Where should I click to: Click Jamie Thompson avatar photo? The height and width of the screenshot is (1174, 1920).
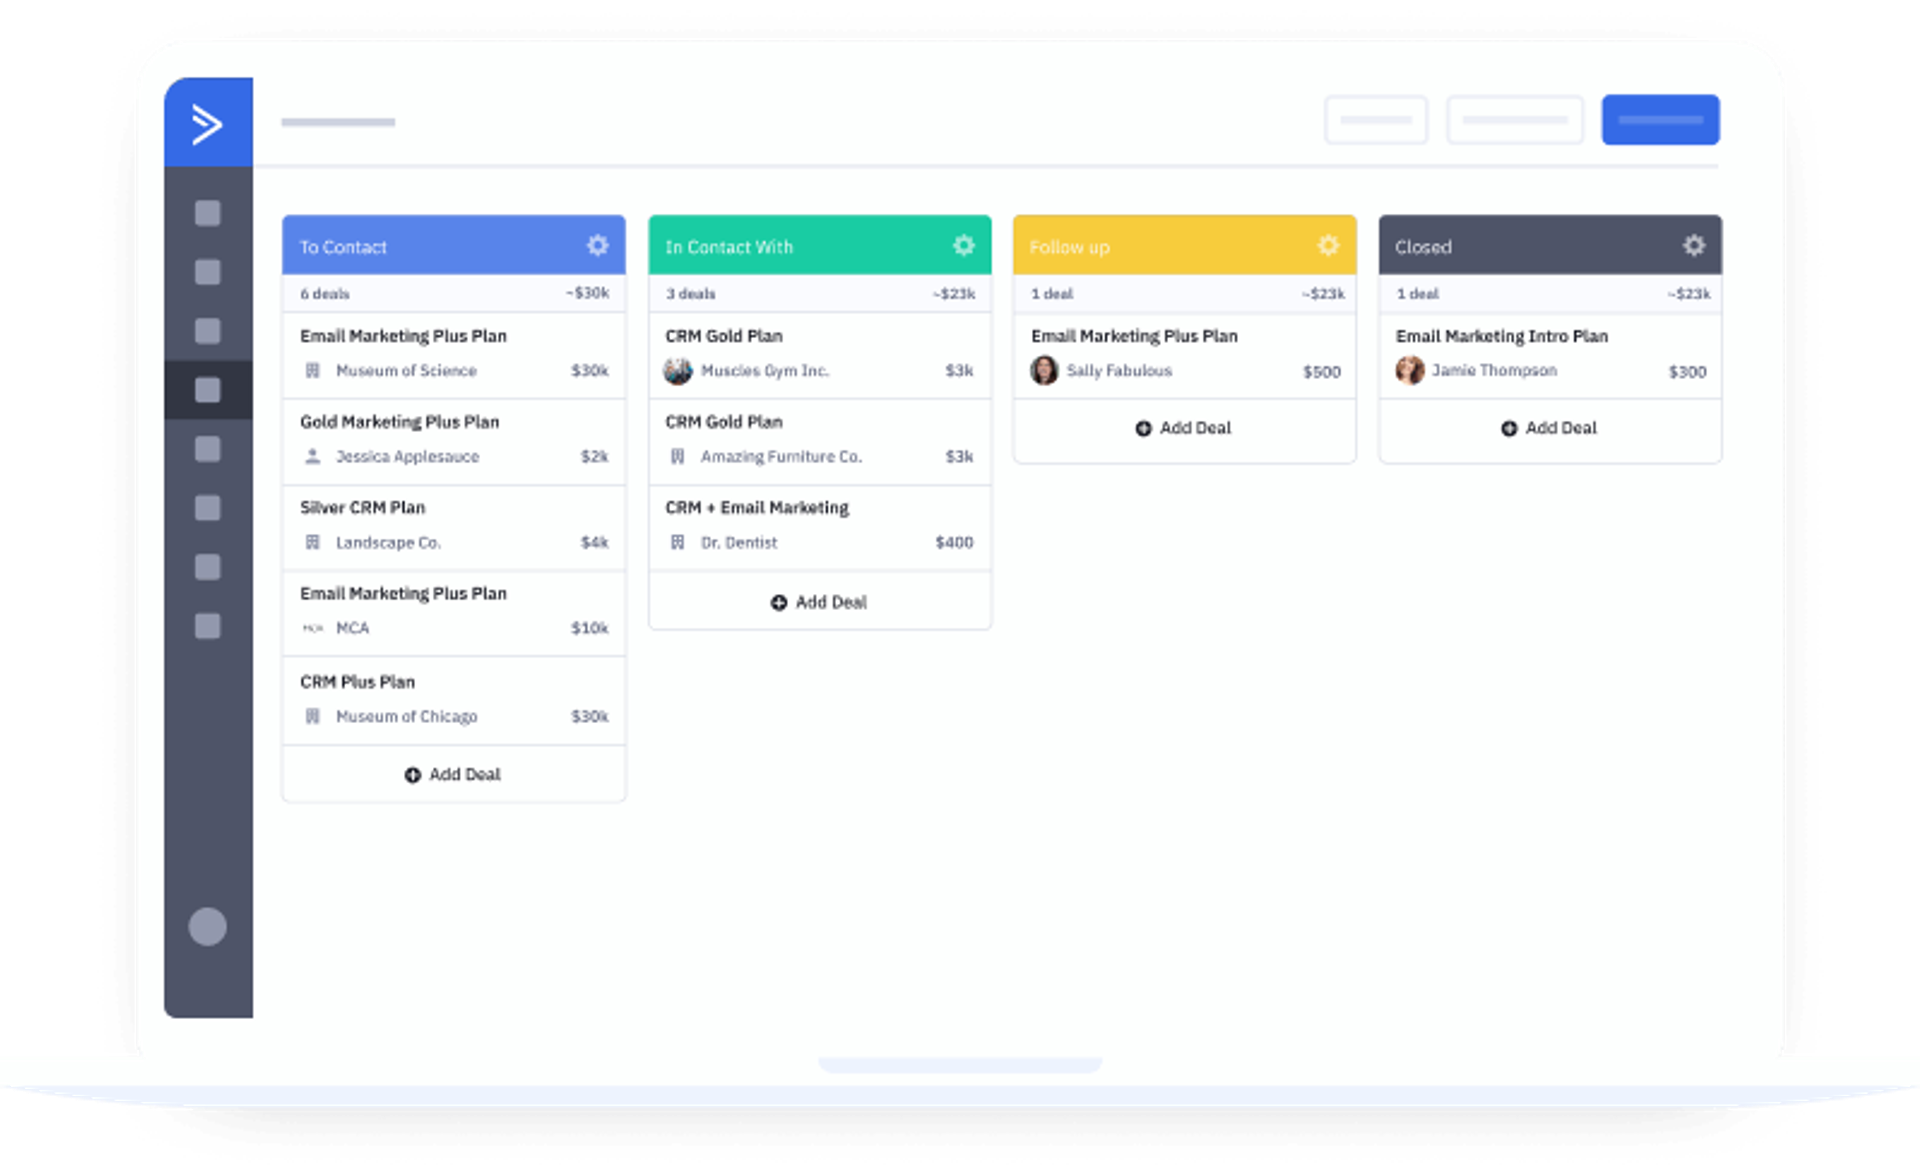pyautogui.click(x=1410, y=371)
